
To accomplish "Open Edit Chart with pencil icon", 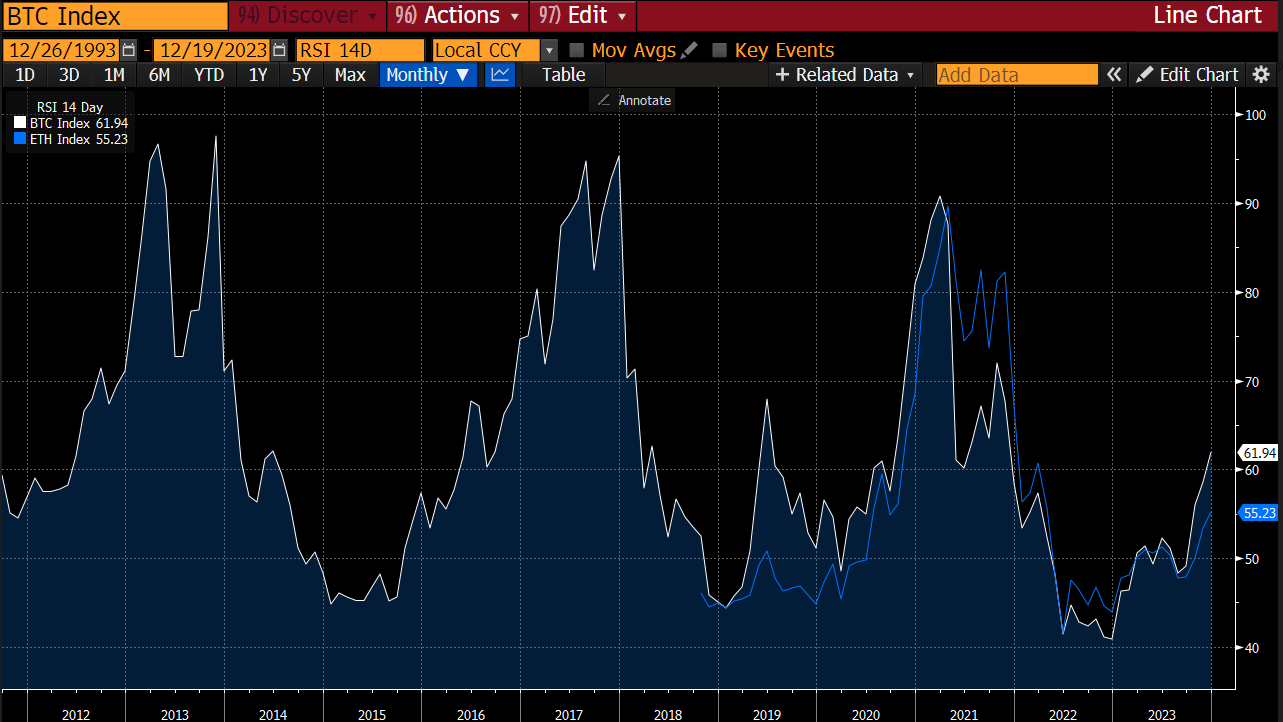I will coord(1187,75).
